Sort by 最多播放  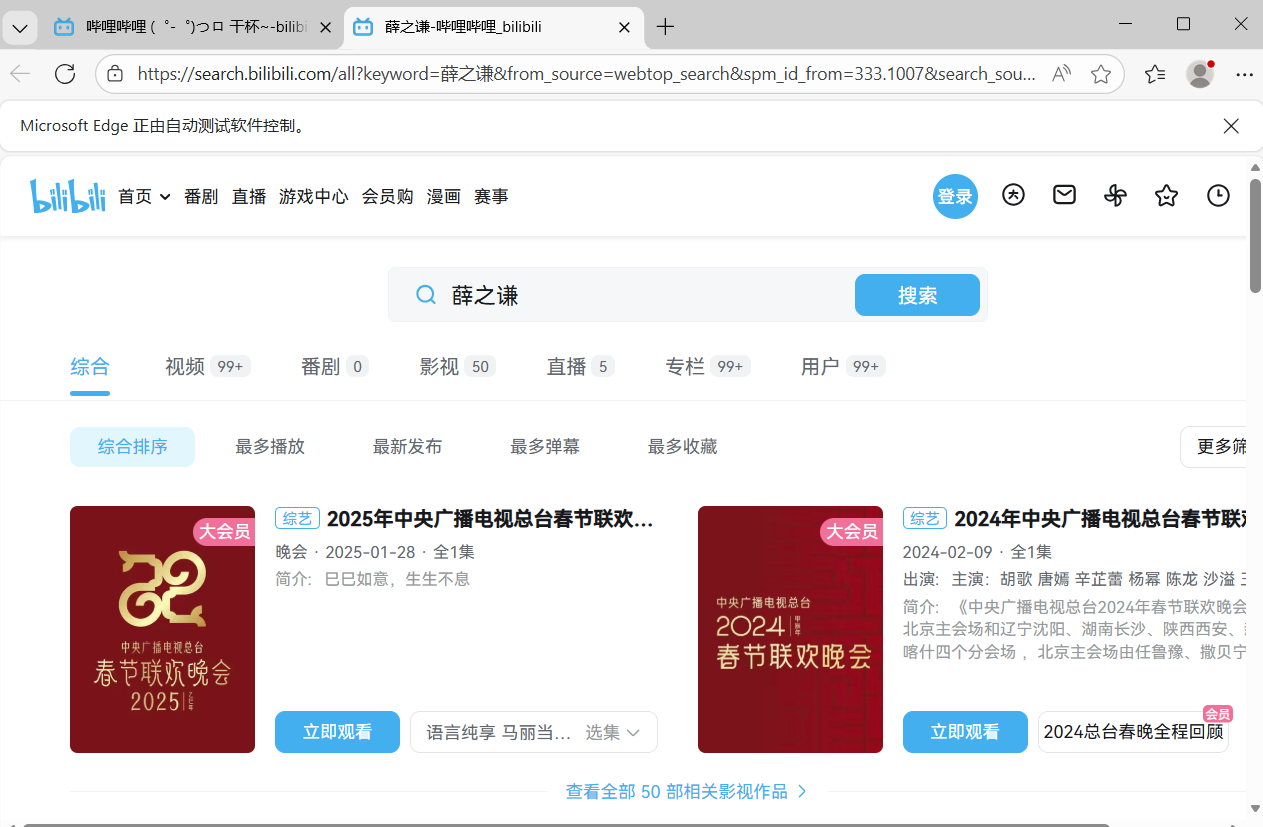(x=270, y=447)
